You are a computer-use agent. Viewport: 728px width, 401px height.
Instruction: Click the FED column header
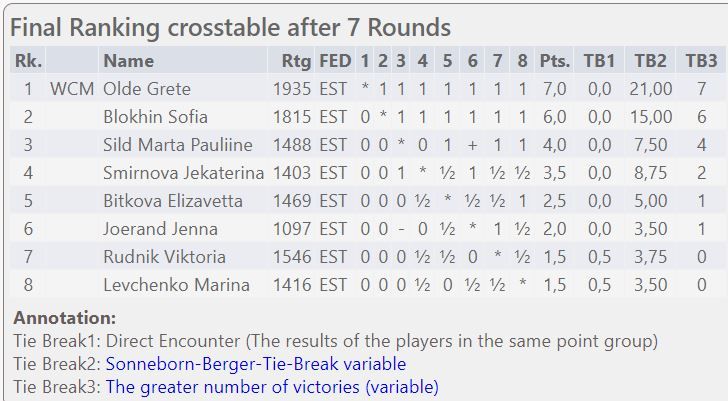pyautogui.click(x=335, y=61)
